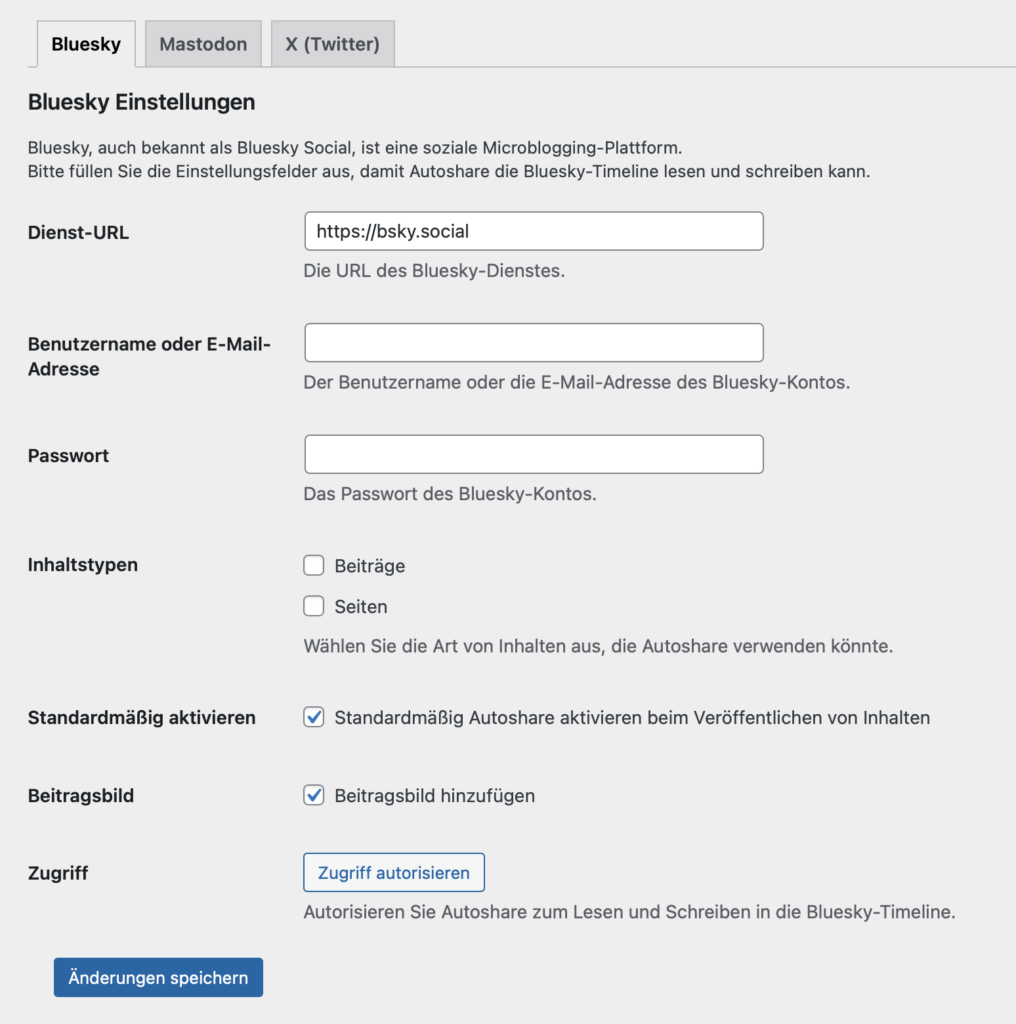Click the bold Passwort row label
Viewport: 1016px width, 1024px height.
coord(68,456)
